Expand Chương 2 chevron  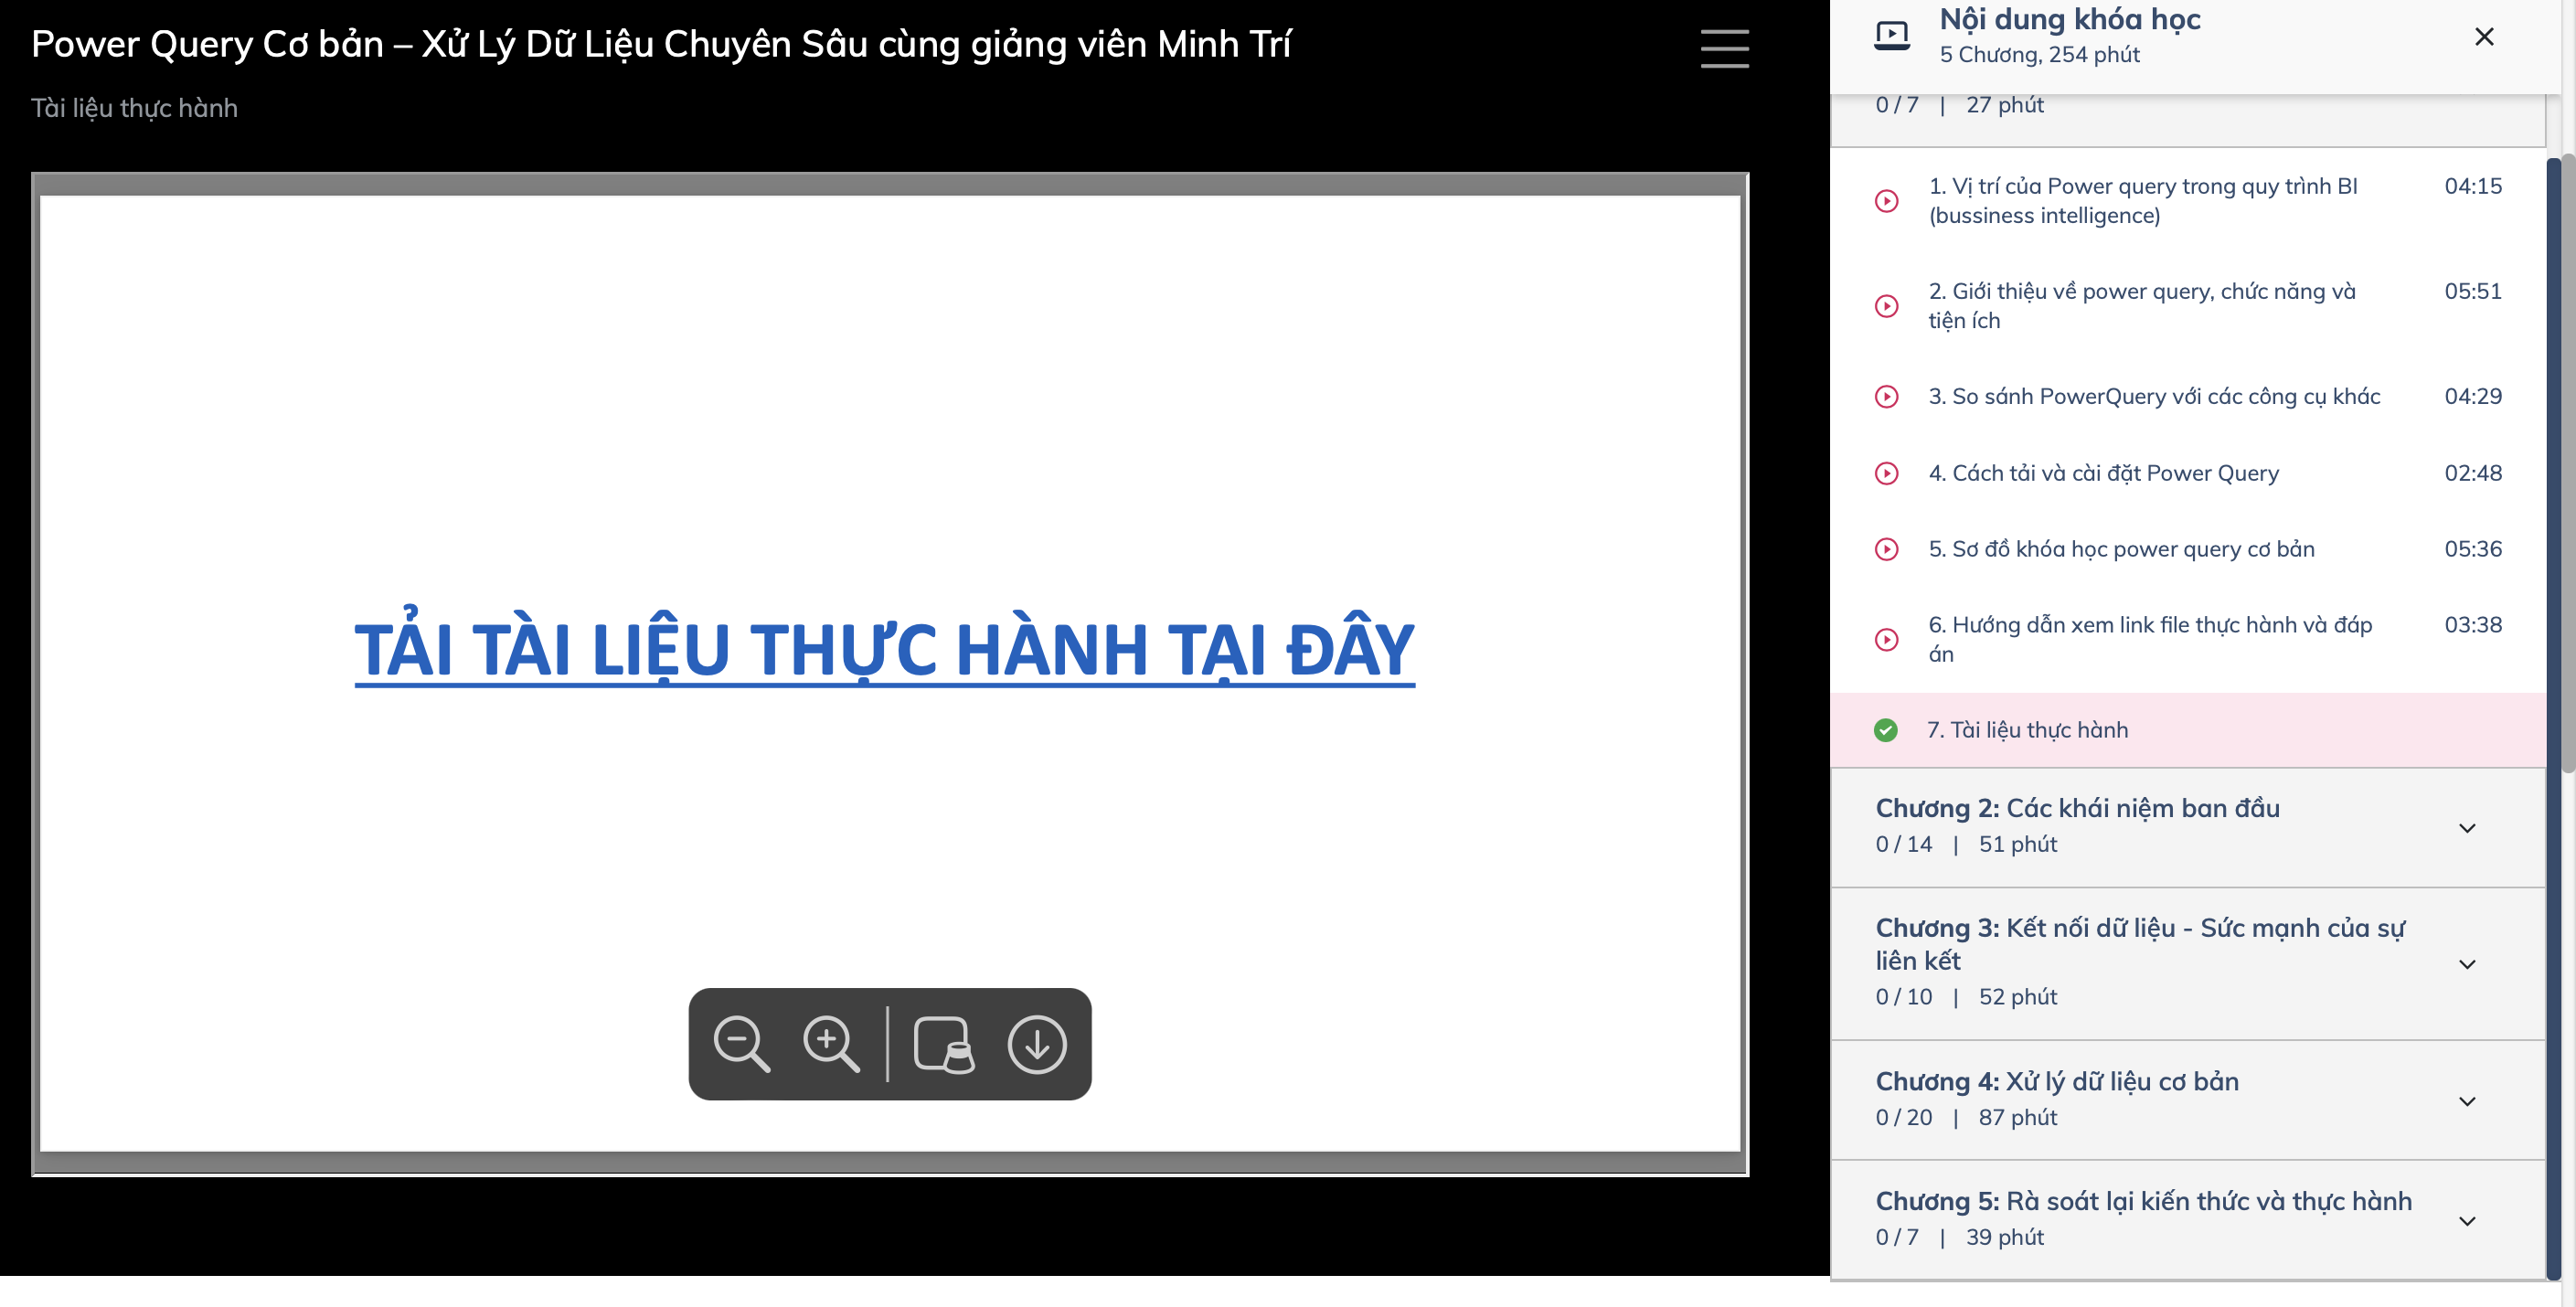[x=2467, y=828]
